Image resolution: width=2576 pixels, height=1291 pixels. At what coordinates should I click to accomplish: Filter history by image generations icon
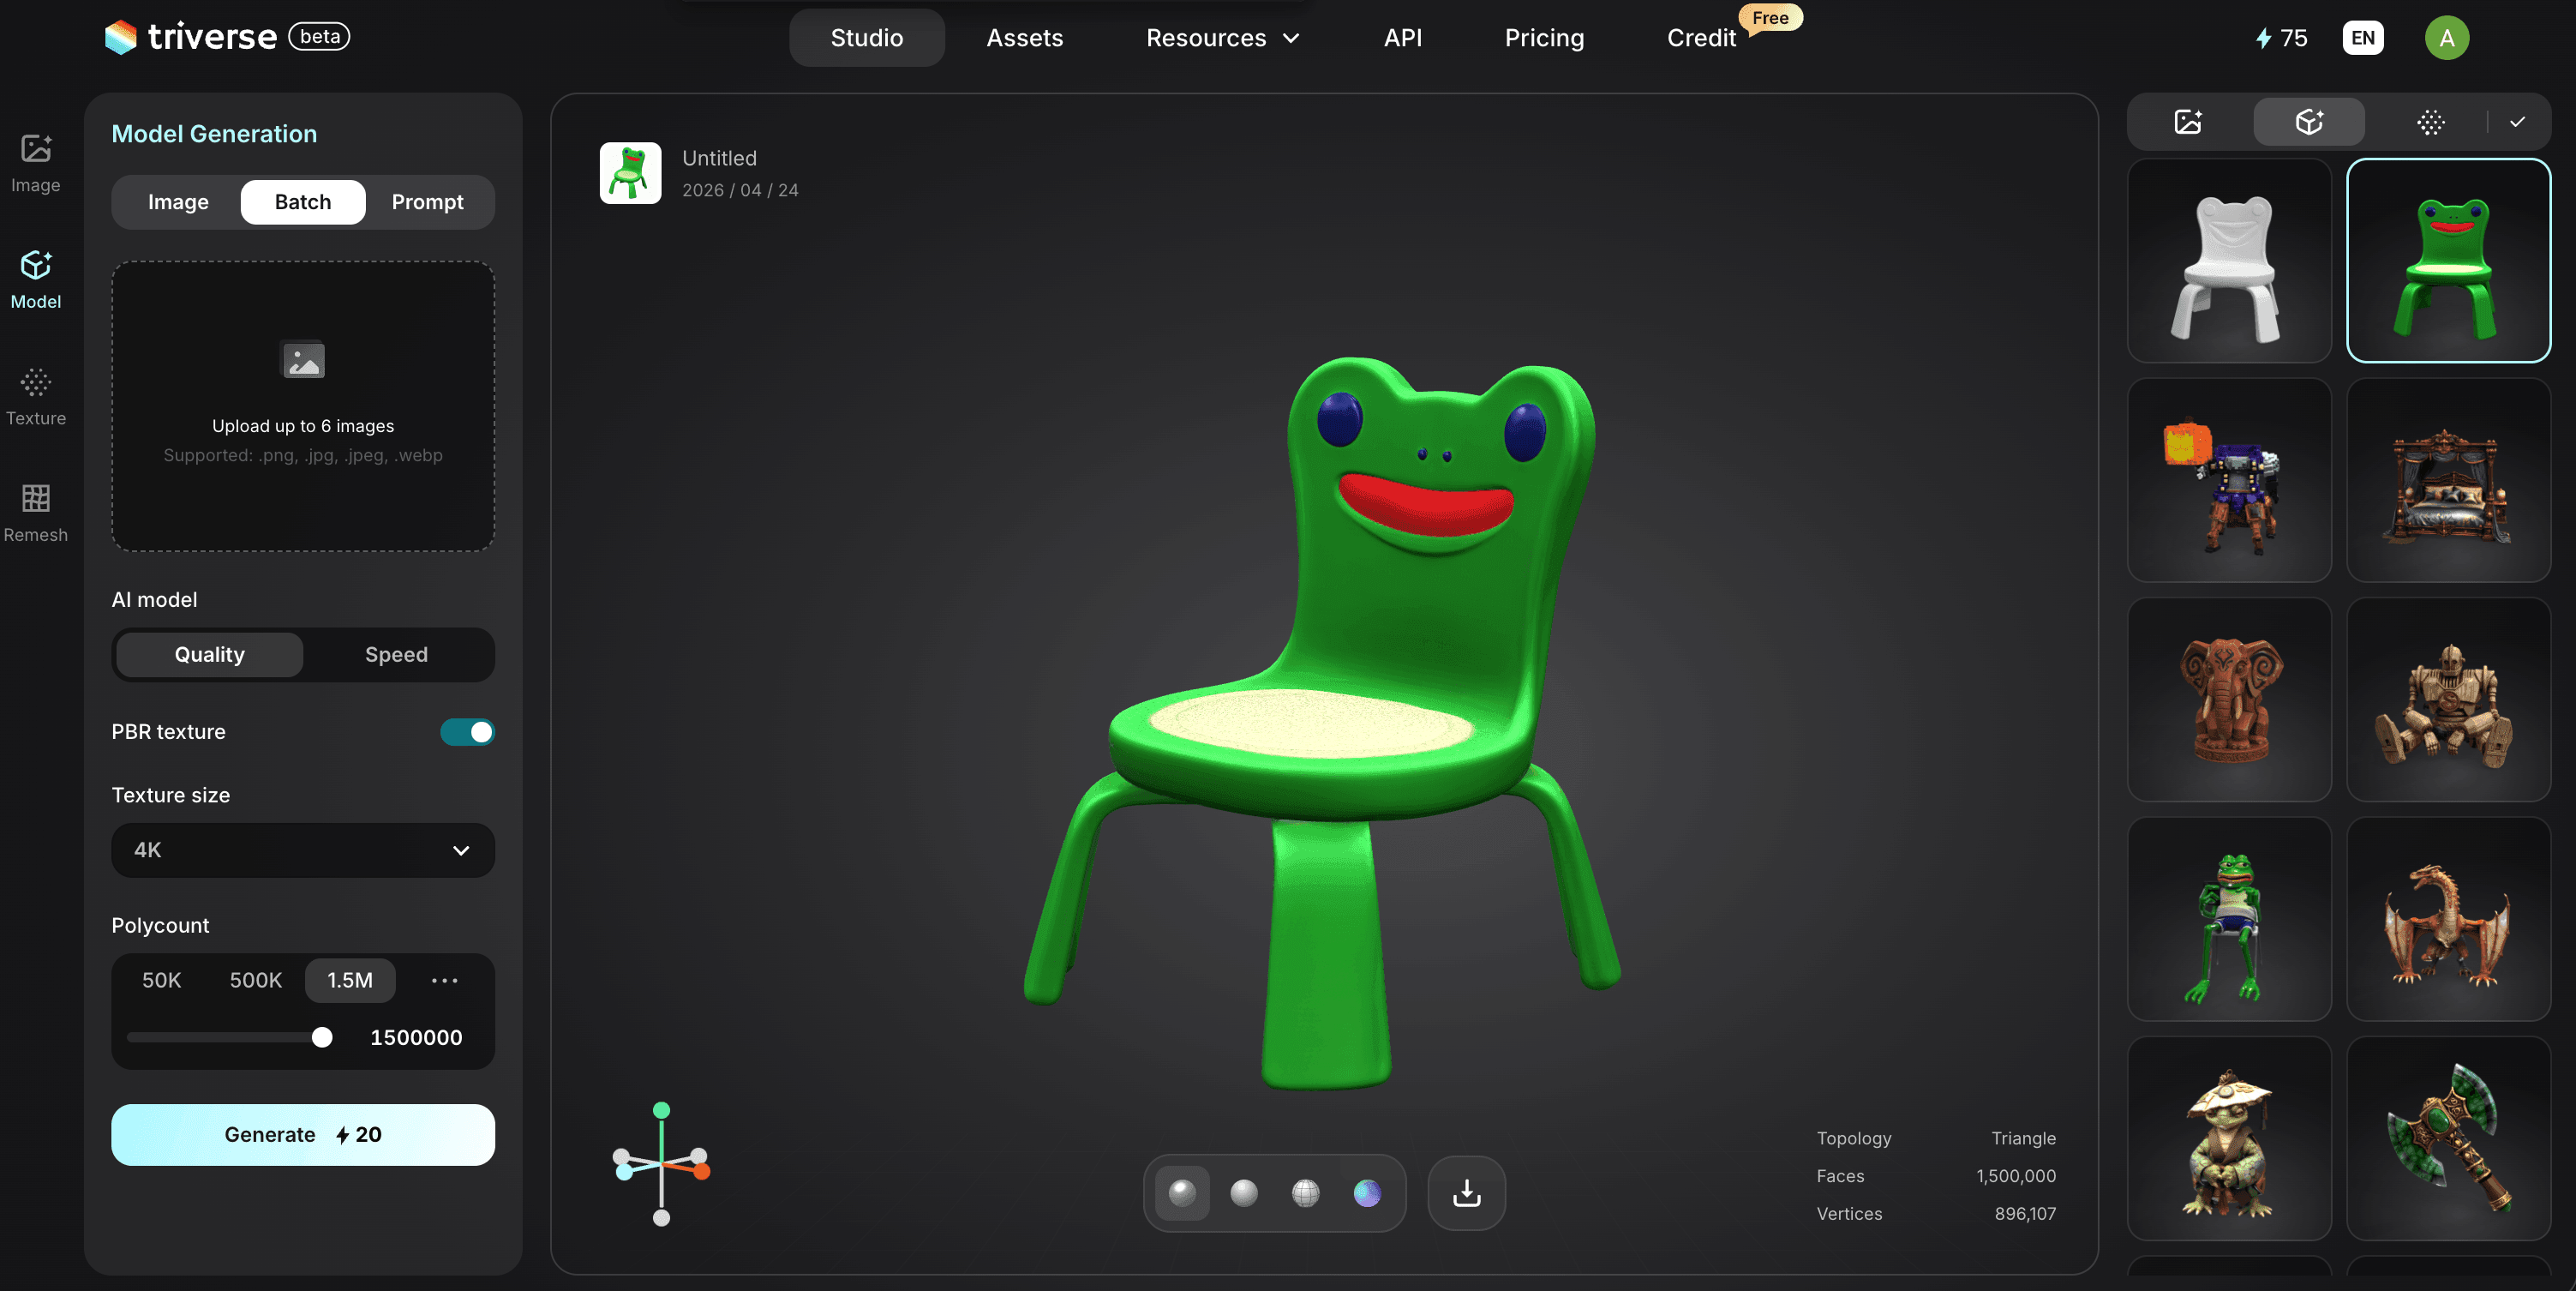(2188, 122)
